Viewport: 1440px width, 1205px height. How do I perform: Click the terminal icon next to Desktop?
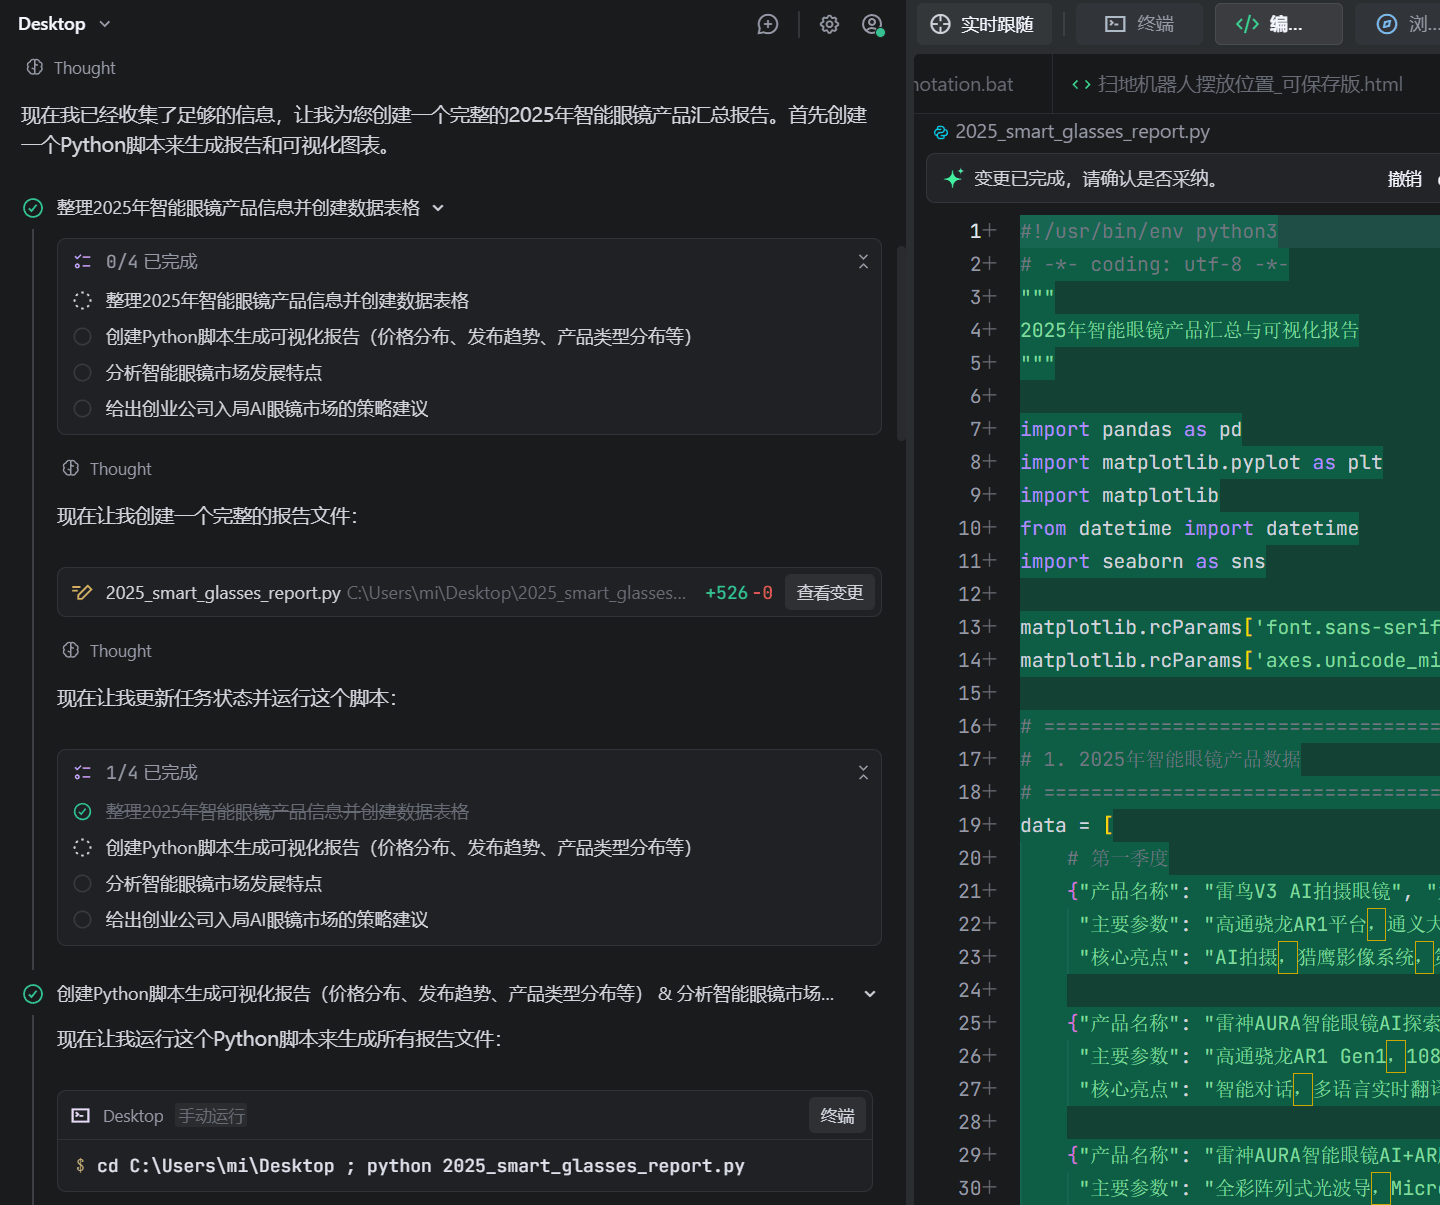click(x=81, y=1116)
